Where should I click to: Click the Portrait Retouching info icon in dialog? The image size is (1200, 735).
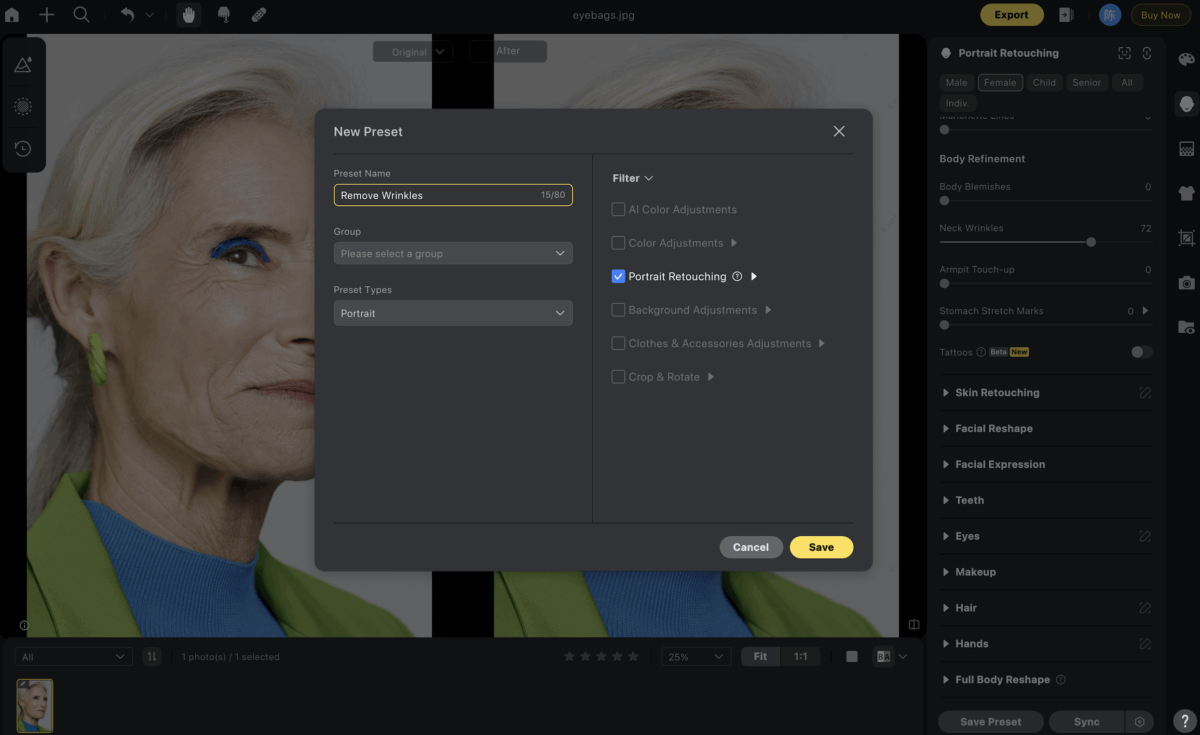tap(737, 277)
